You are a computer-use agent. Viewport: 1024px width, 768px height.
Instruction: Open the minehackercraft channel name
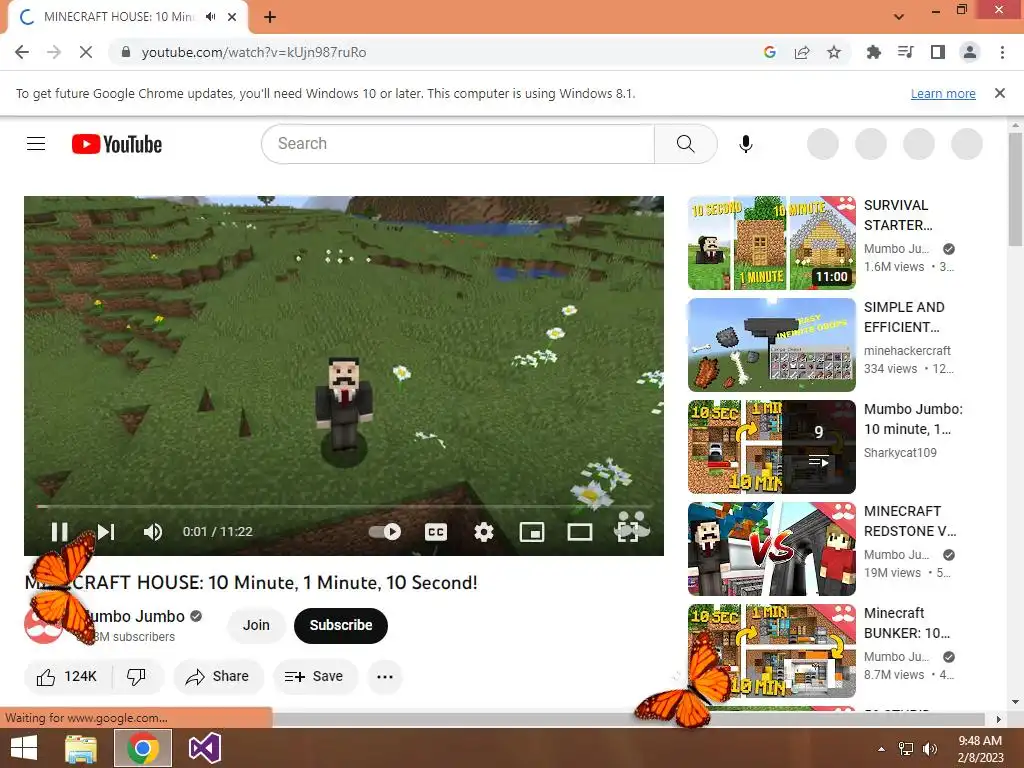907,351
